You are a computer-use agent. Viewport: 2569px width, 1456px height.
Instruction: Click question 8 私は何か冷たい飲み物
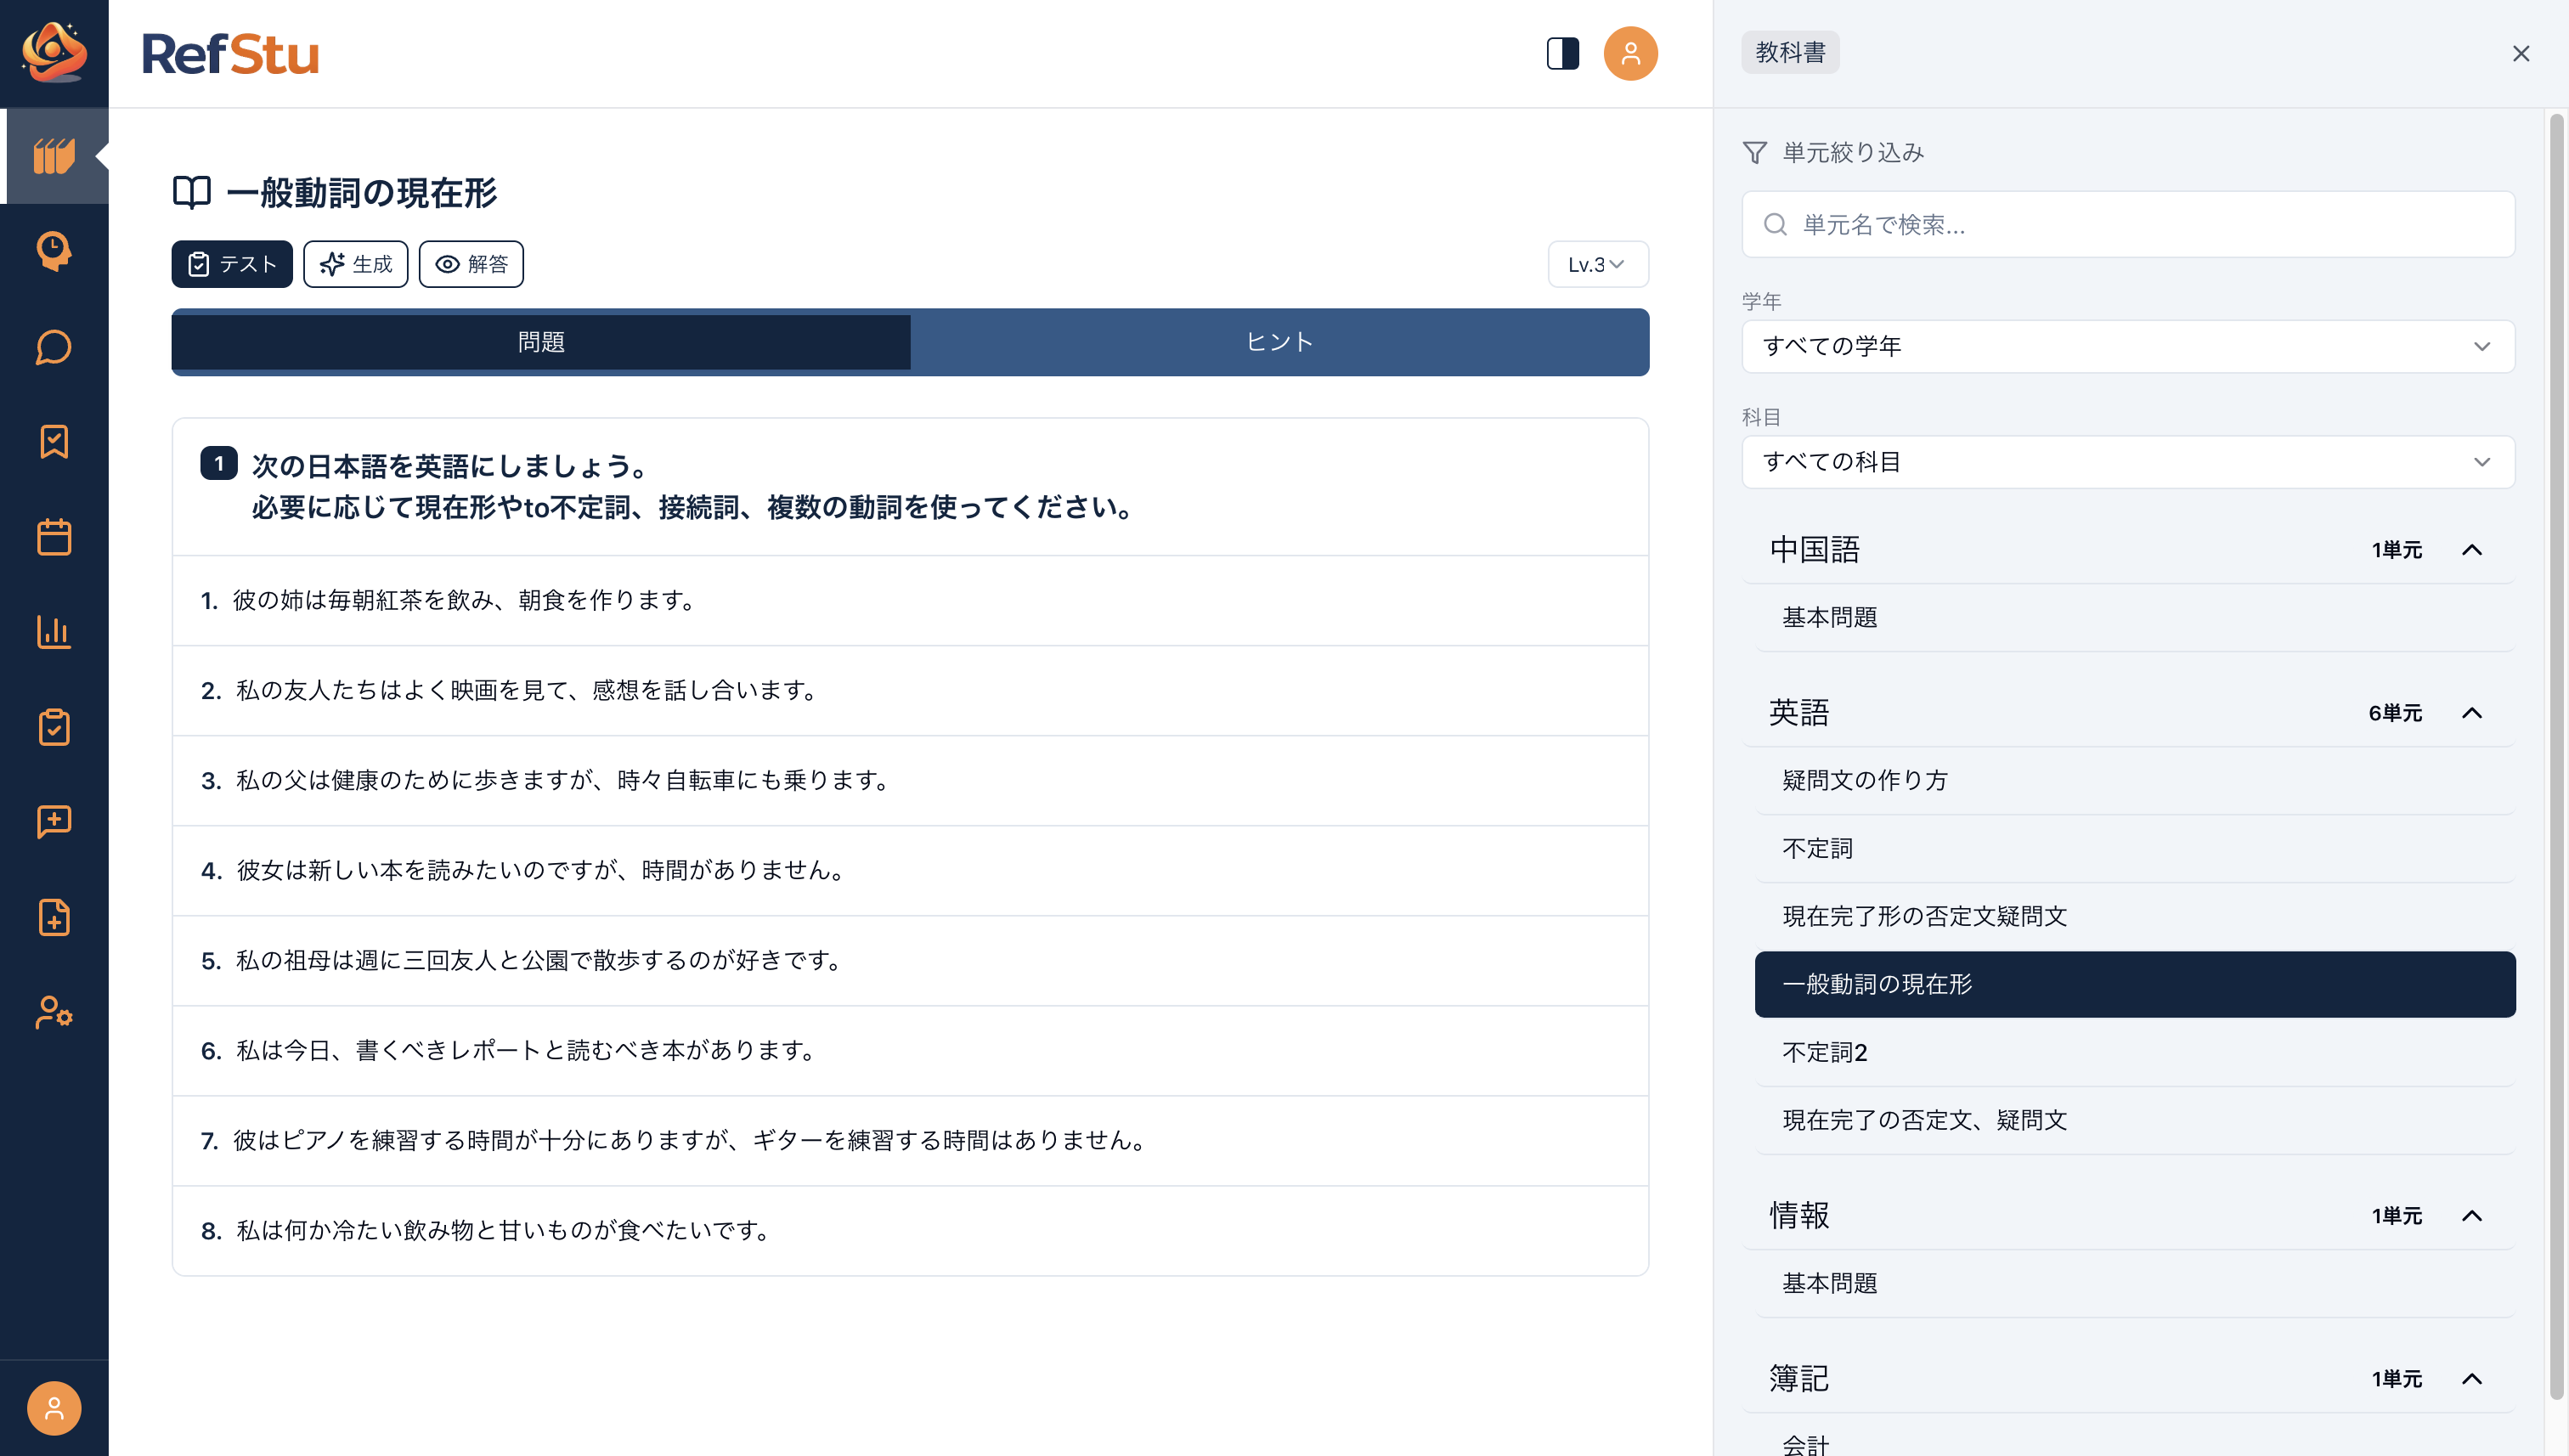point(910,1230)
